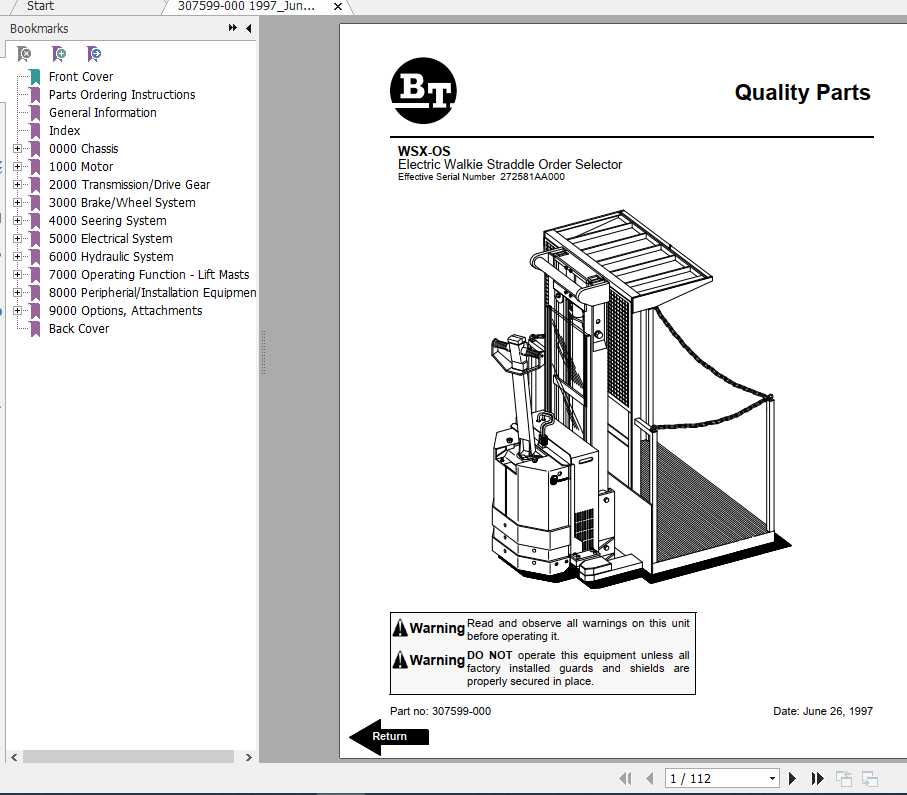This screenshot has width=907, height=795.
Task: Open the page number dropdown
Action: click(771, 778)
